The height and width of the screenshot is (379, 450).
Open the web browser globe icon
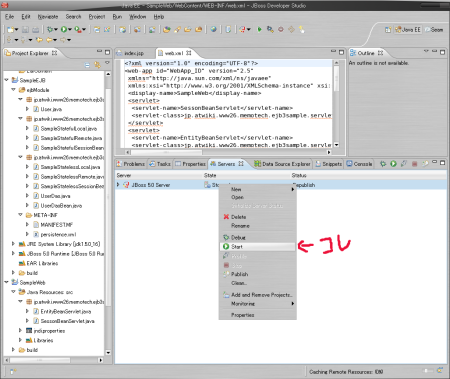pos(213,30)
